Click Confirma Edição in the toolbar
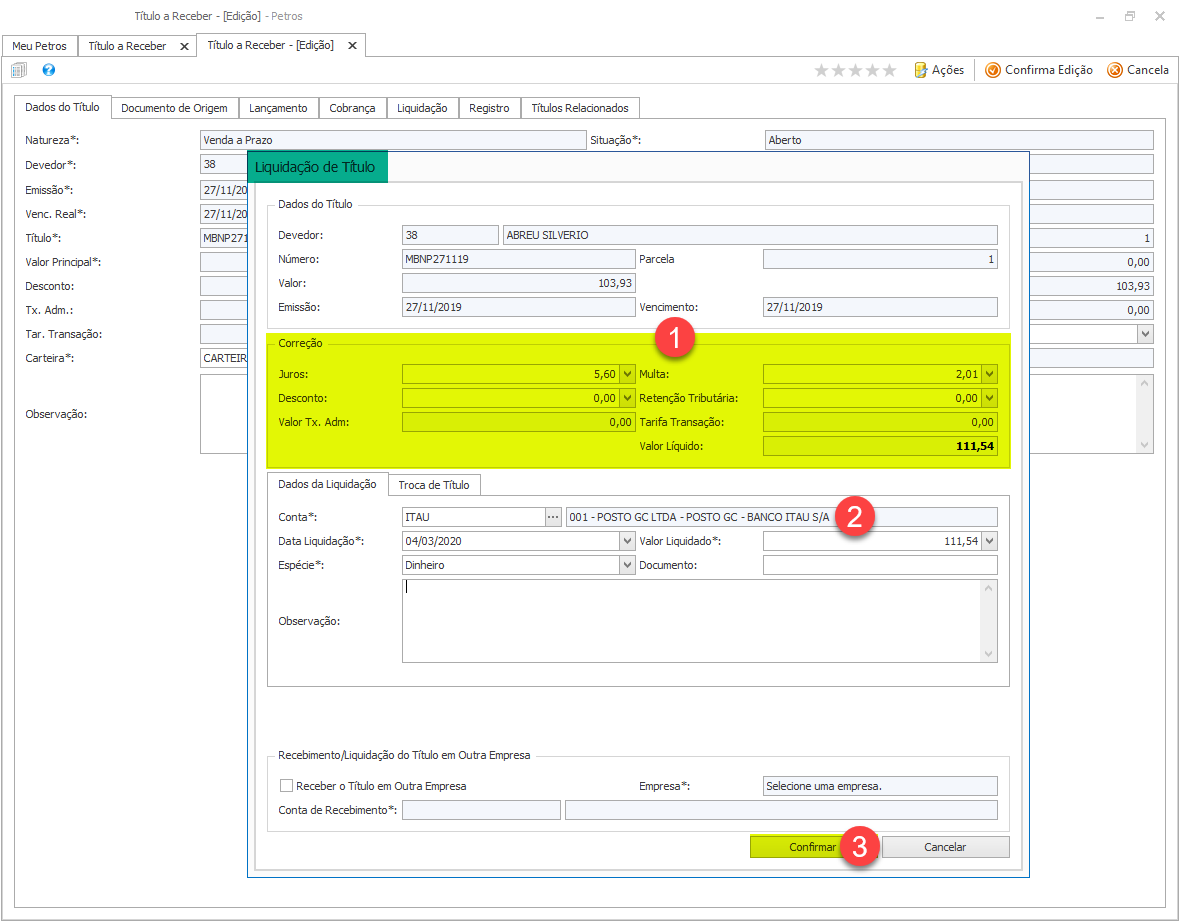 pyautogui.click(x=1039, y=70)
